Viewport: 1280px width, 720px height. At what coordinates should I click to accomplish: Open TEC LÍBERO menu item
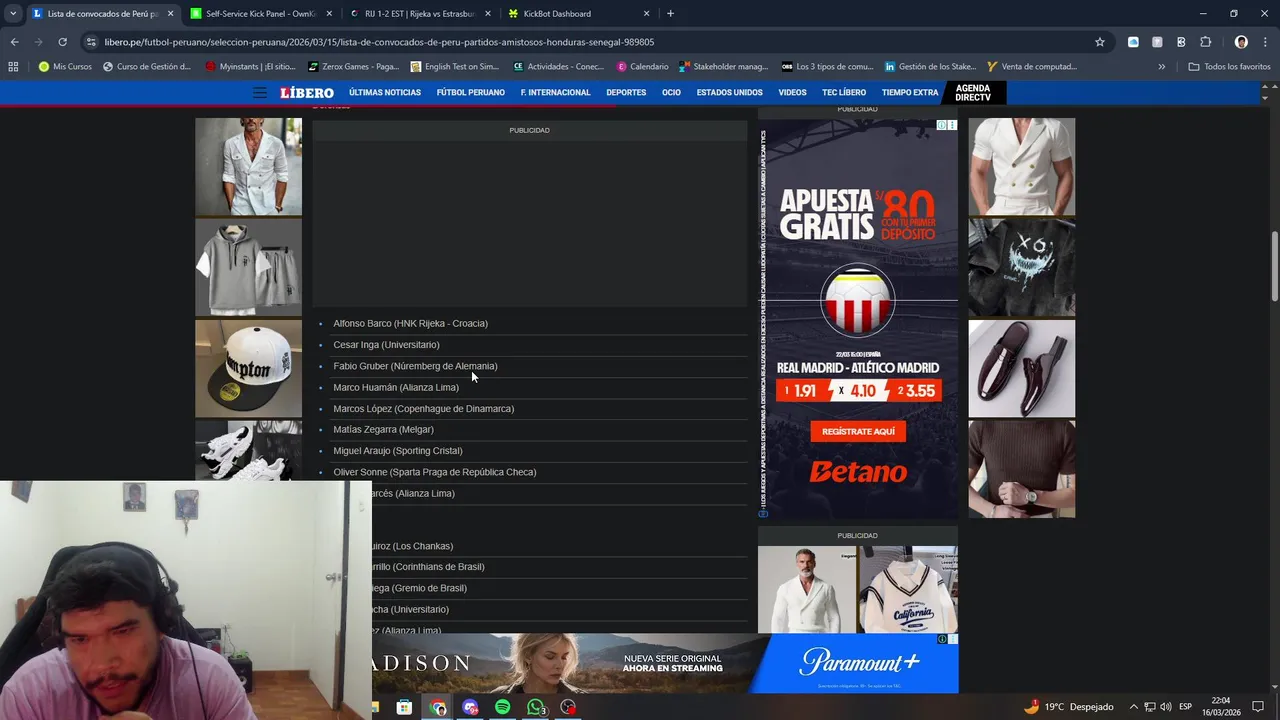pyautogui.click(x=844, y=93)
